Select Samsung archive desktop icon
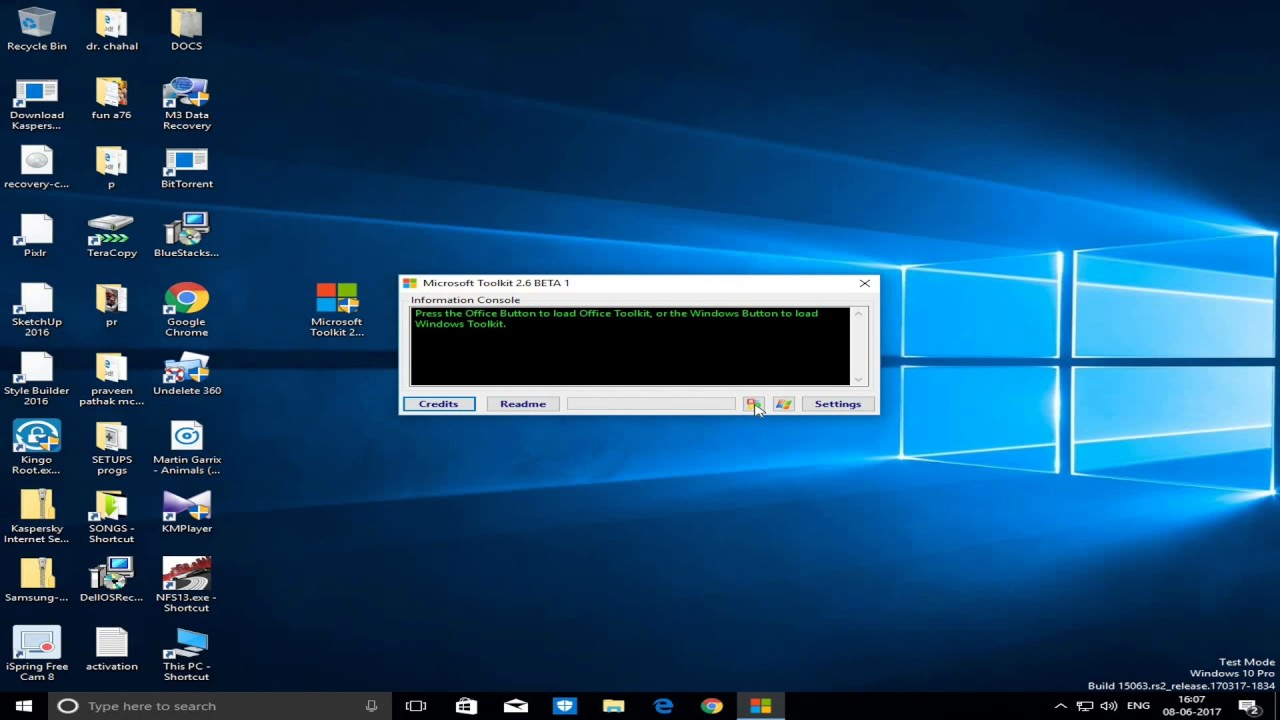The height and width of the screenshot is (720, 1280). coord(37,581)
